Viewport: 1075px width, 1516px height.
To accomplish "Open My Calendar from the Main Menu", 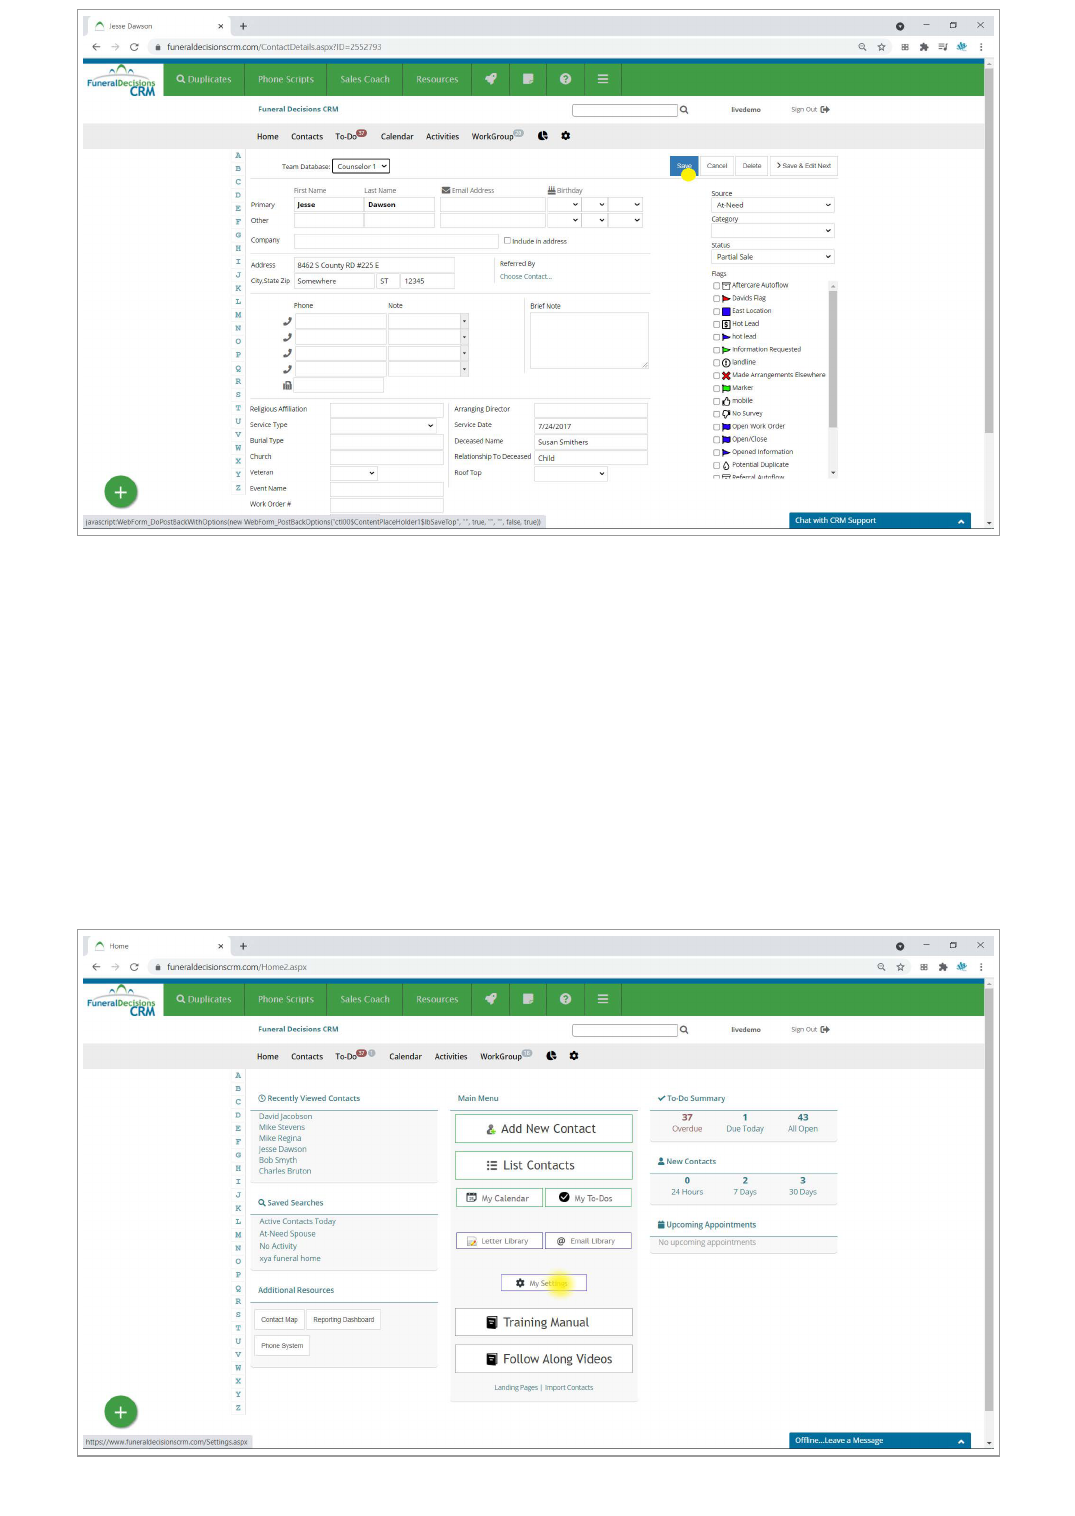I will (498, 1198).
